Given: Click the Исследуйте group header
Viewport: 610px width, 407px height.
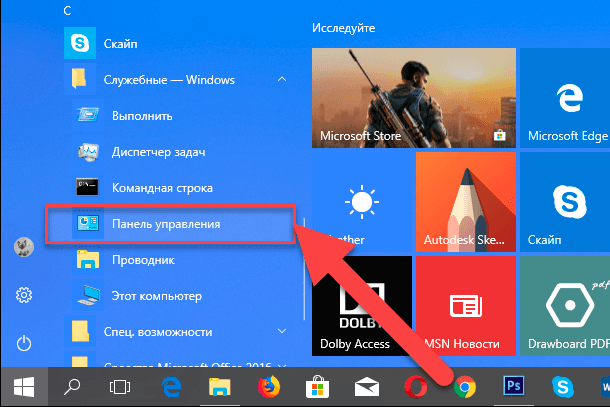Looking at the screenshot, I should [344, 28].
